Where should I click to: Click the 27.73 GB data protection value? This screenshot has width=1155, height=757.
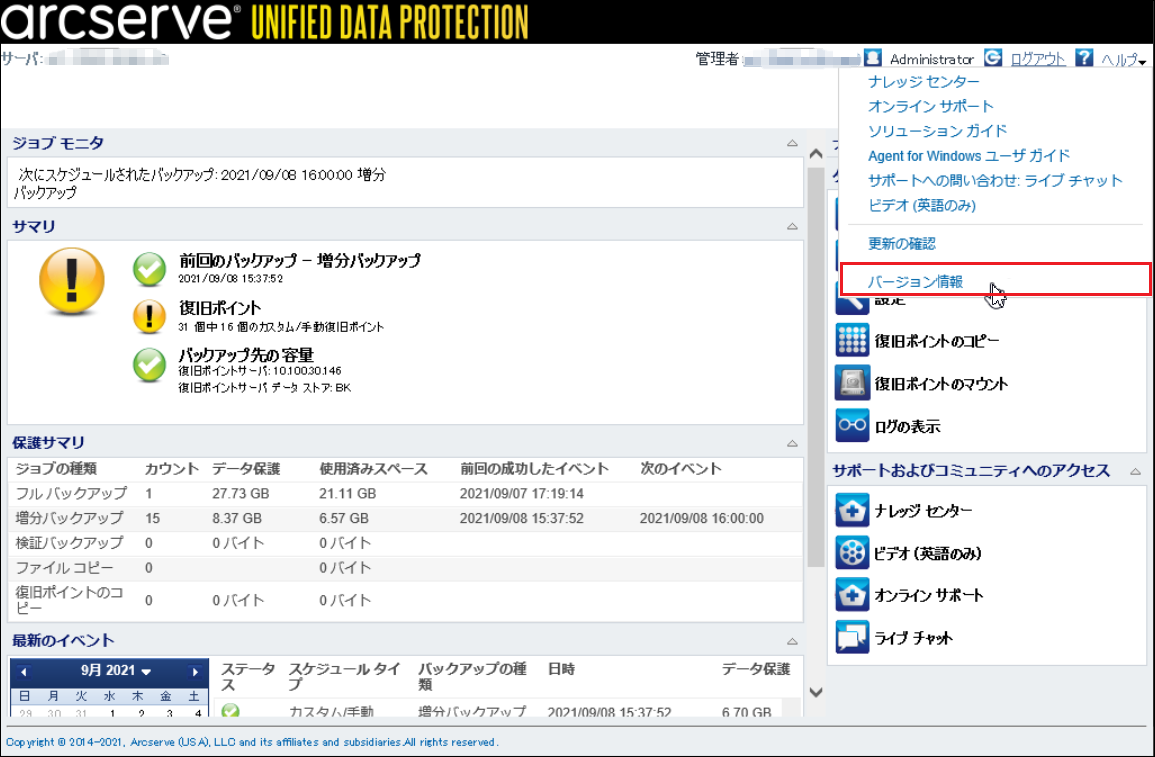pos(240,493)
